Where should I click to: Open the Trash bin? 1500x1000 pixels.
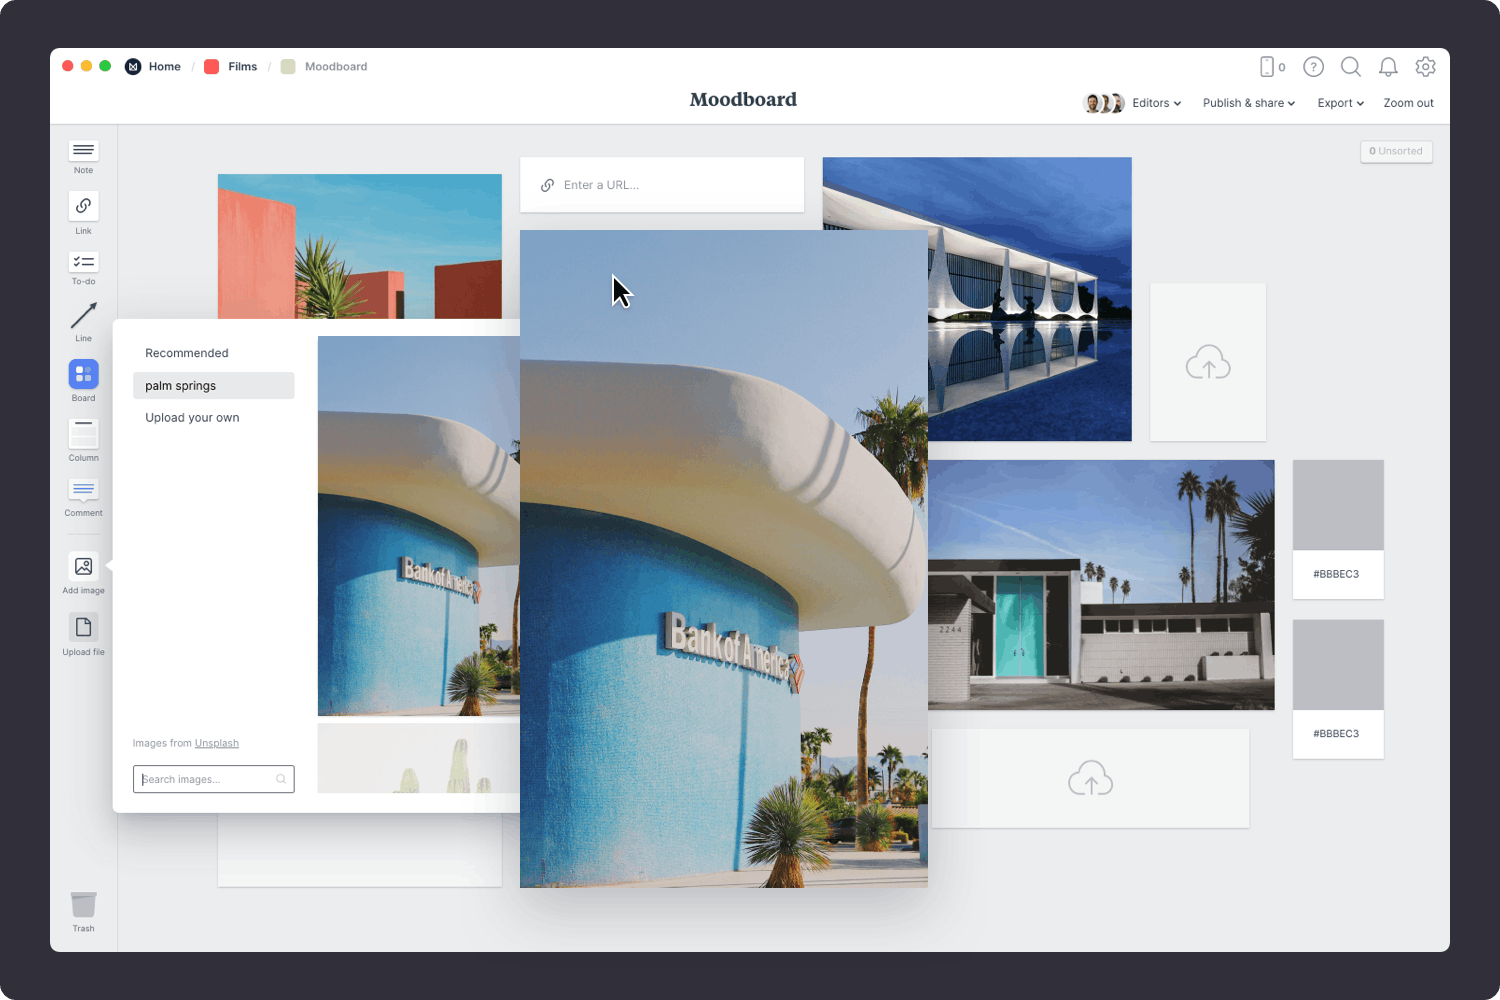coord(83,905)
